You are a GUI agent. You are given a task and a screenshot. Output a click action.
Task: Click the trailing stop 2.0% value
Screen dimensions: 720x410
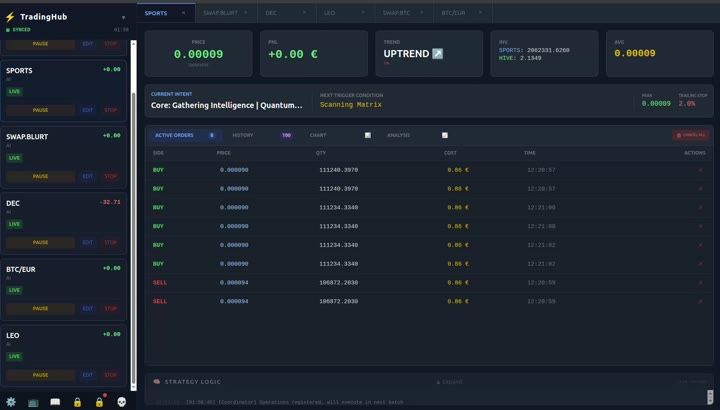(x=687, y=104)
